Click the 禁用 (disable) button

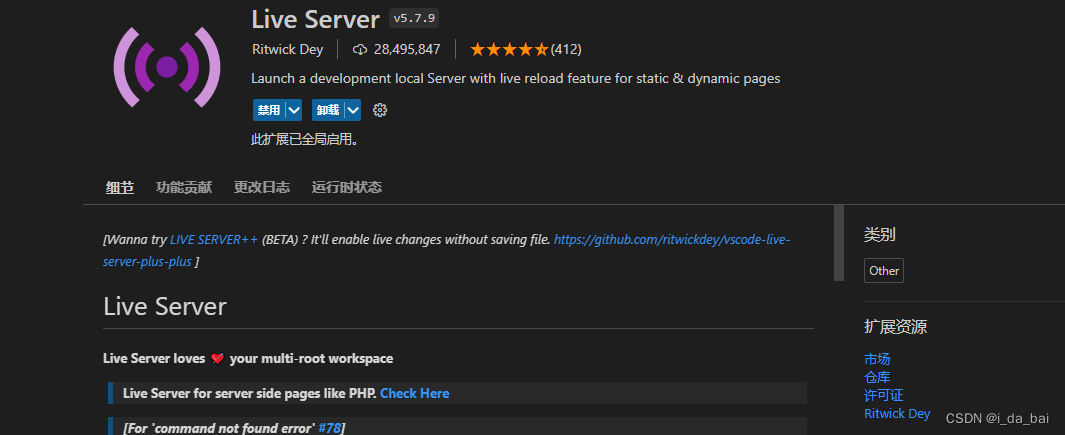269,110
